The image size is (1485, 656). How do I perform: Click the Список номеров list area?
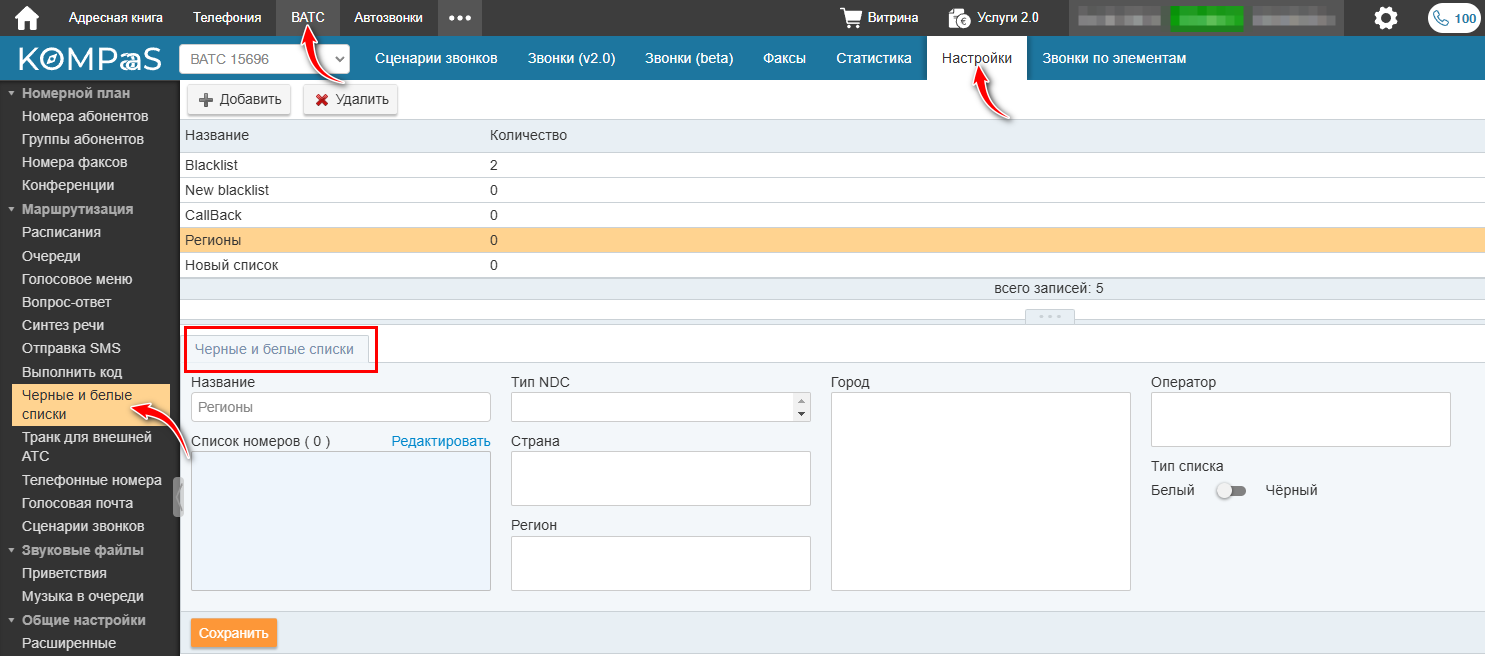tap(341, 521)
